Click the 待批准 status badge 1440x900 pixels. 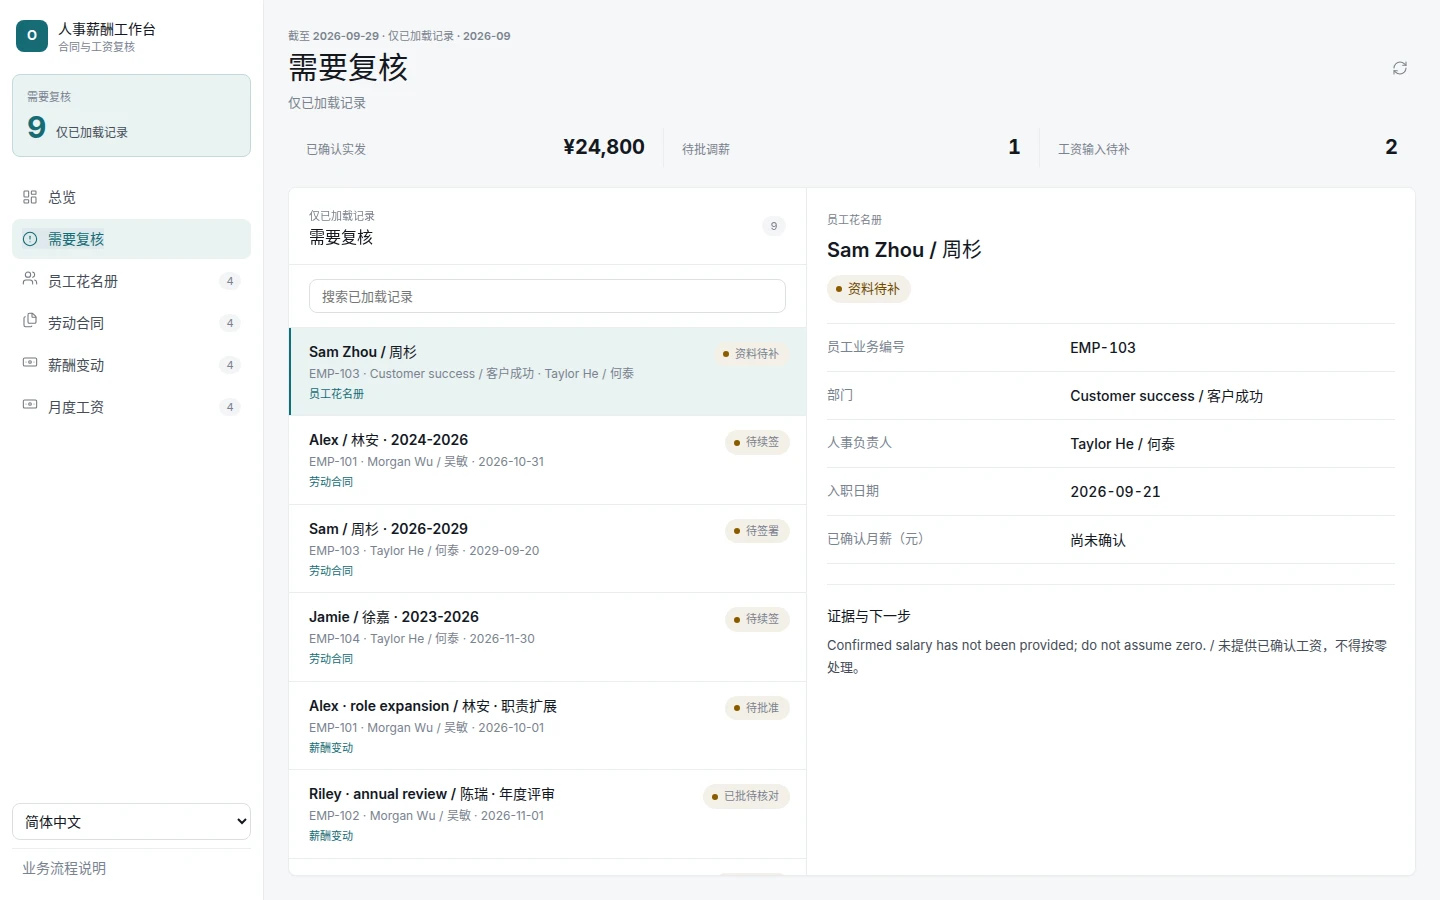tap(757, 708)
